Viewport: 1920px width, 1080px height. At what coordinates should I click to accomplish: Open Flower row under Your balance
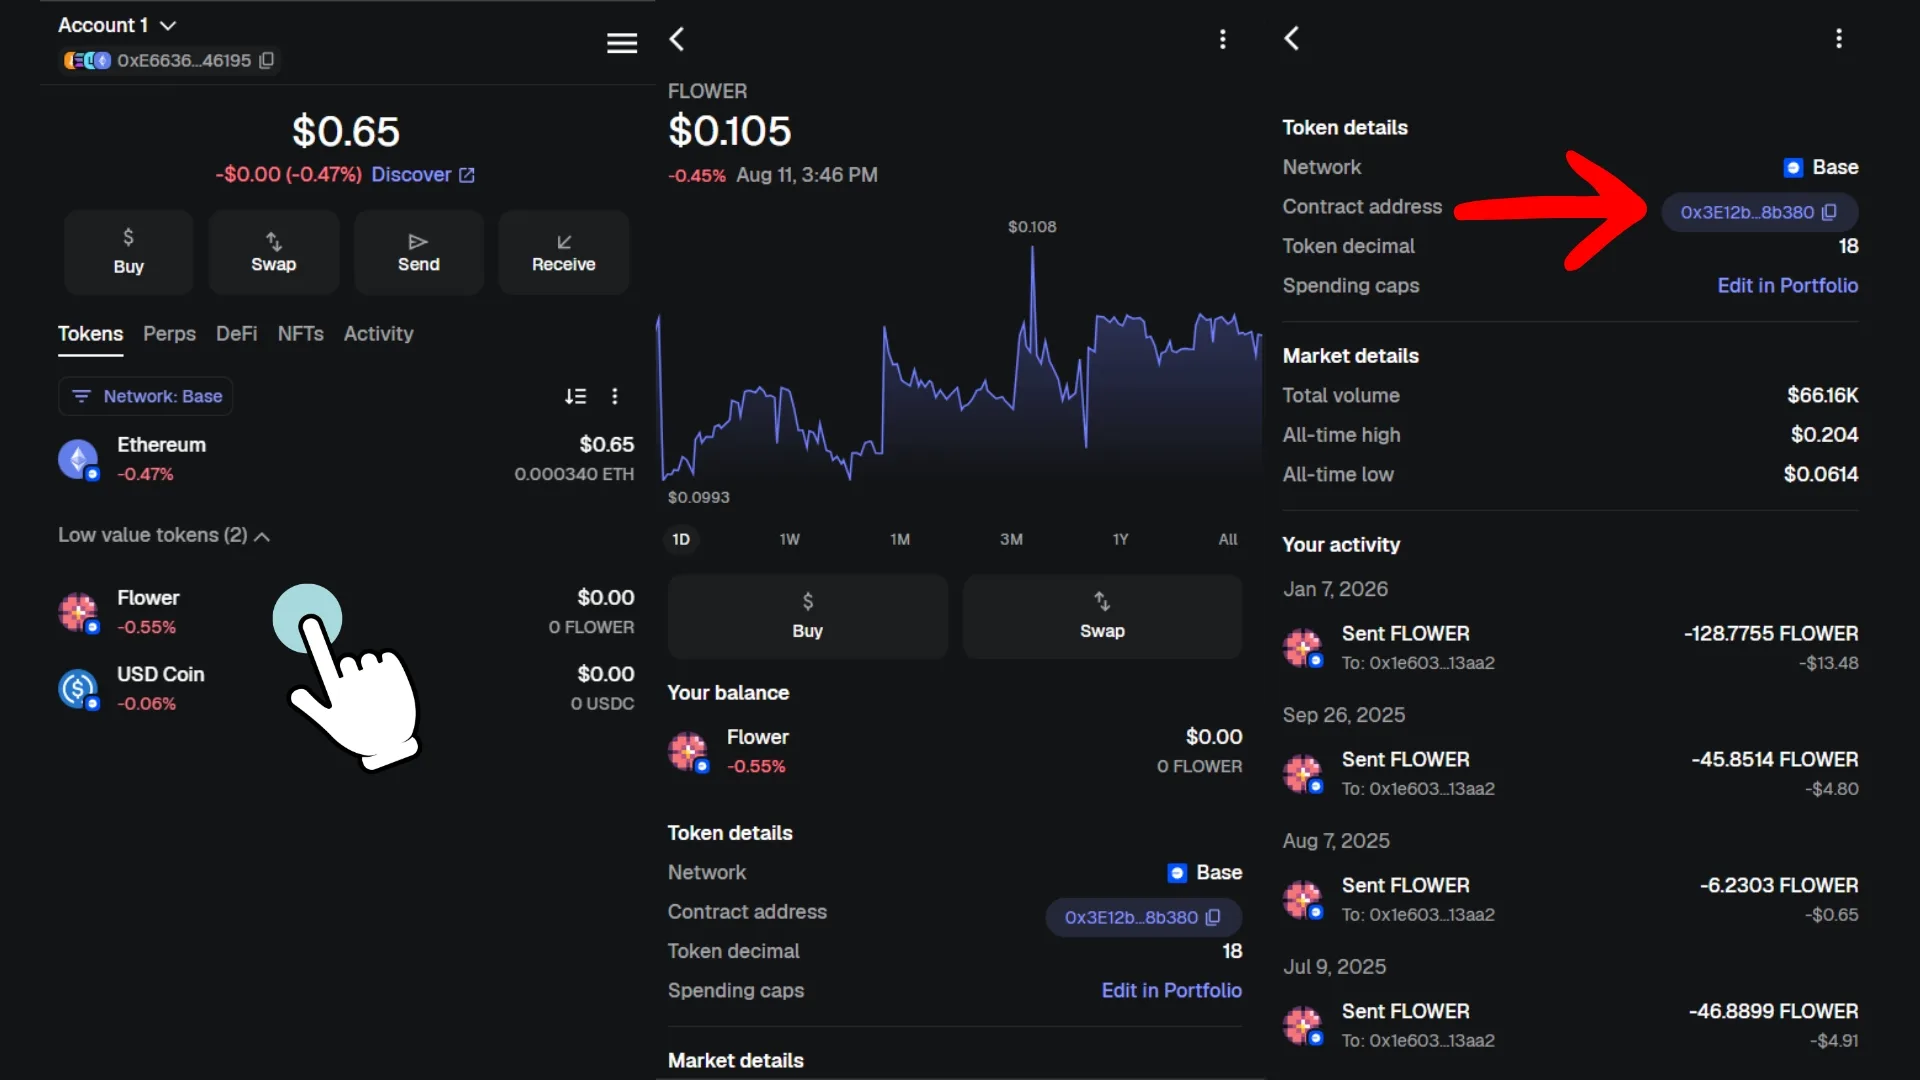955,751
